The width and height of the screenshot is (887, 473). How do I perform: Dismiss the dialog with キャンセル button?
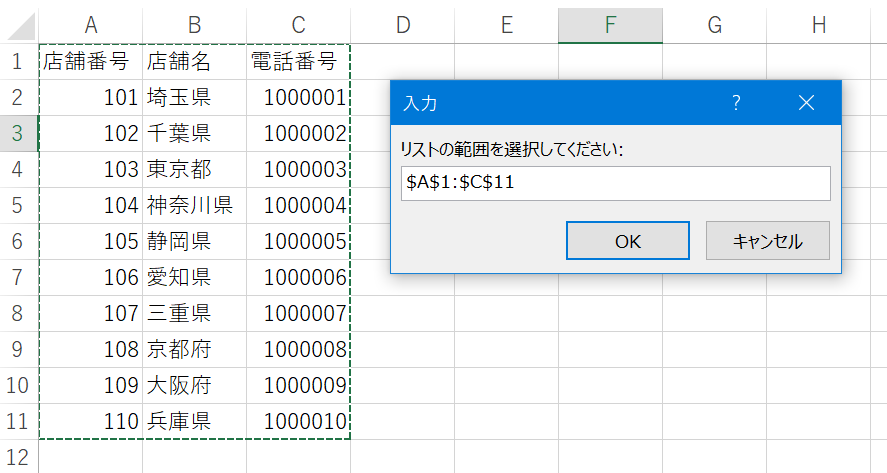(768, 240)
